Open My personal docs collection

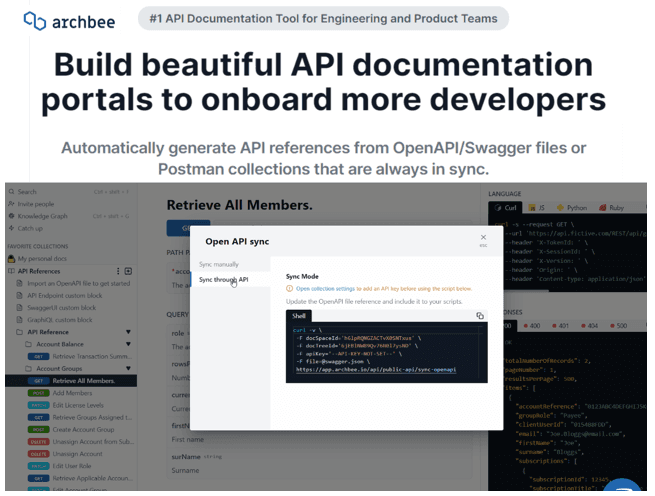point(44,258)
